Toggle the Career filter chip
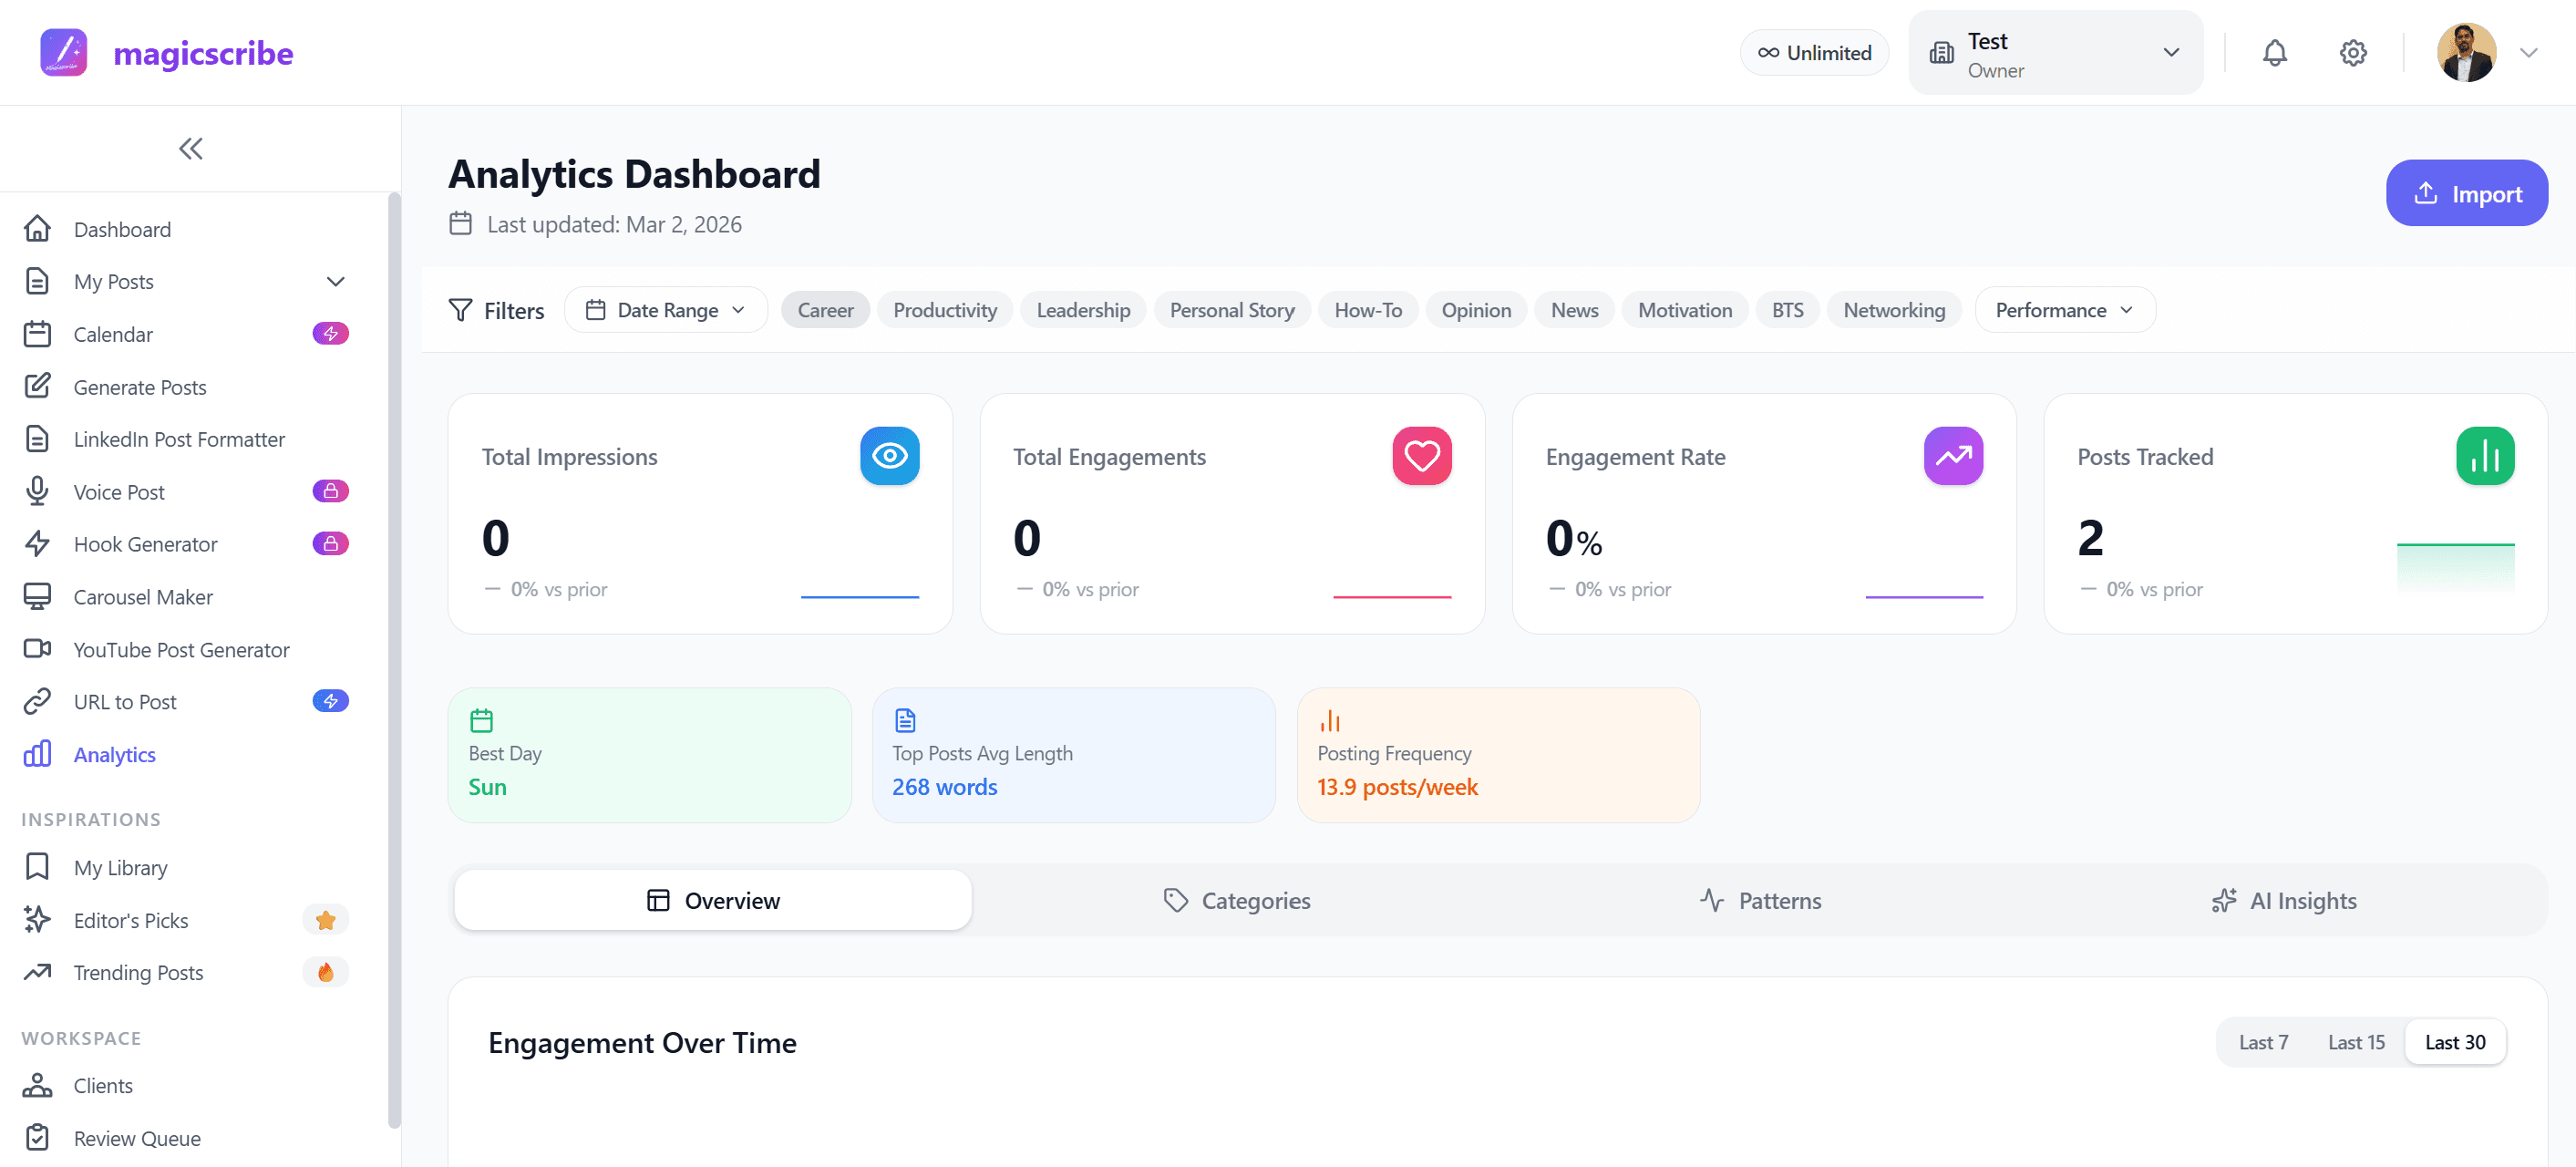This screenshot has height=1167, width=2576. point(825,310)
